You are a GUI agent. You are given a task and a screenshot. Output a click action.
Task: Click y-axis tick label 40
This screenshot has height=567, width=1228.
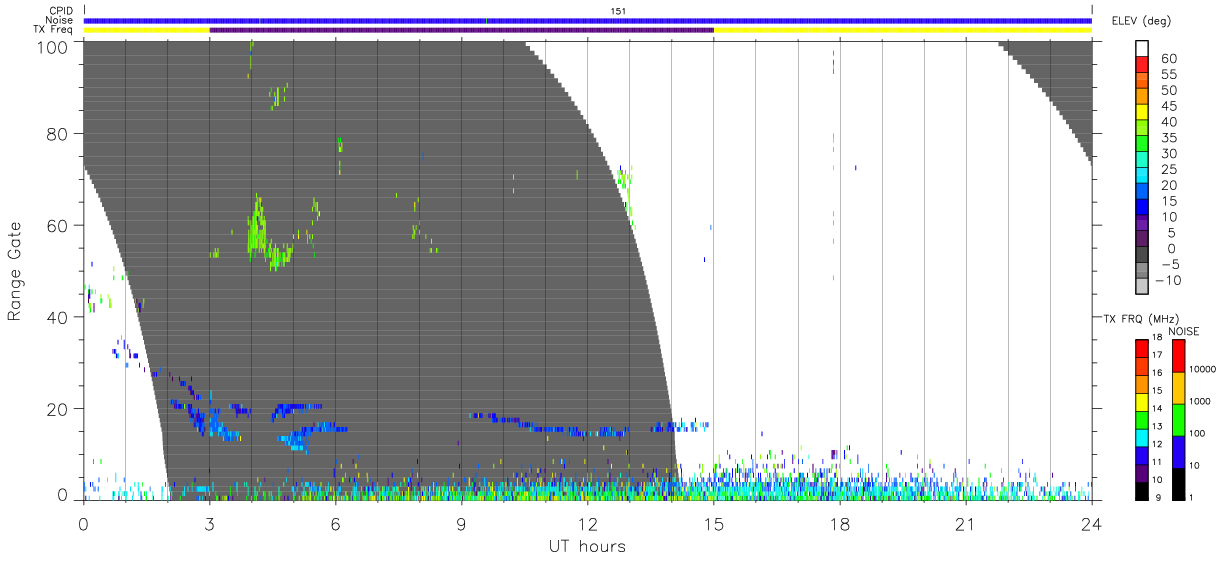pyautogui.click(x=59, y=317)
